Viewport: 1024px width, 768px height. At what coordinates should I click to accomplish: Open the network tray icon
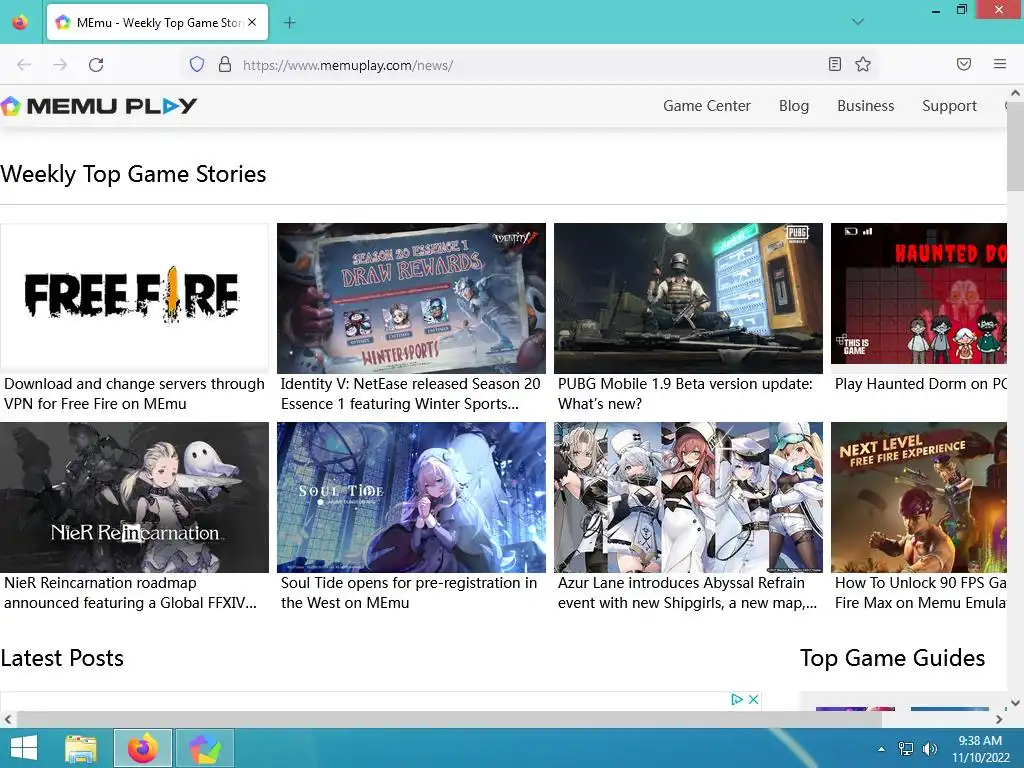click(906, 749)
